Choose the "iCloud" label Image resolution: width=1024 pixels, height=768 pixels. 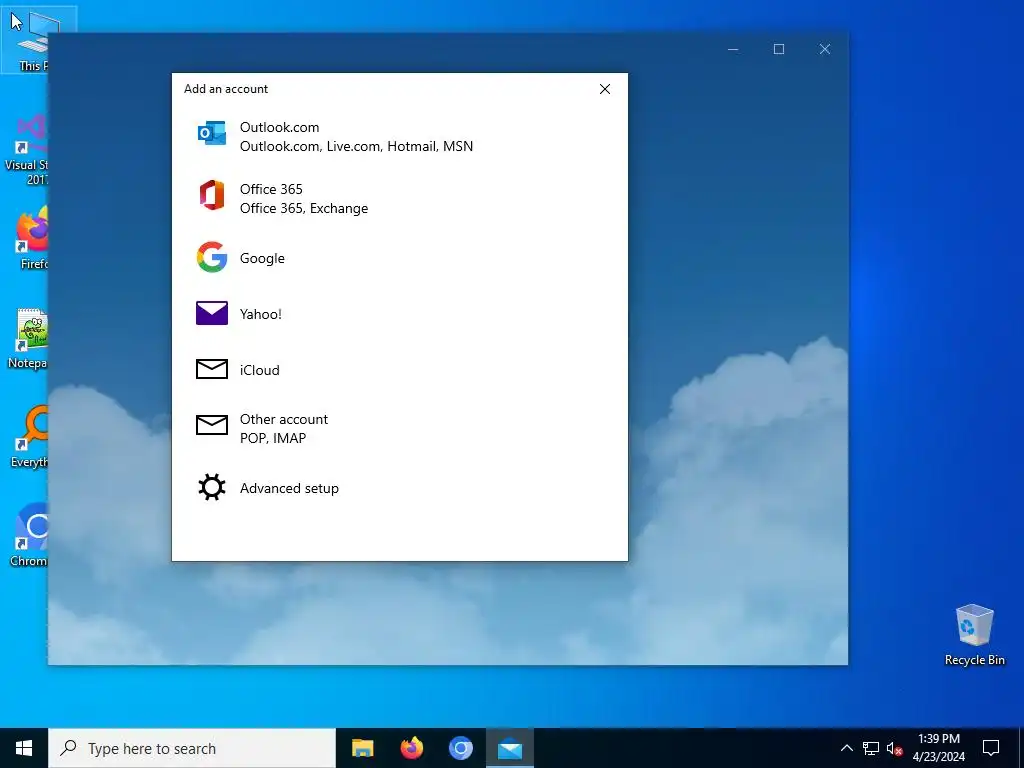coord(259,370)
